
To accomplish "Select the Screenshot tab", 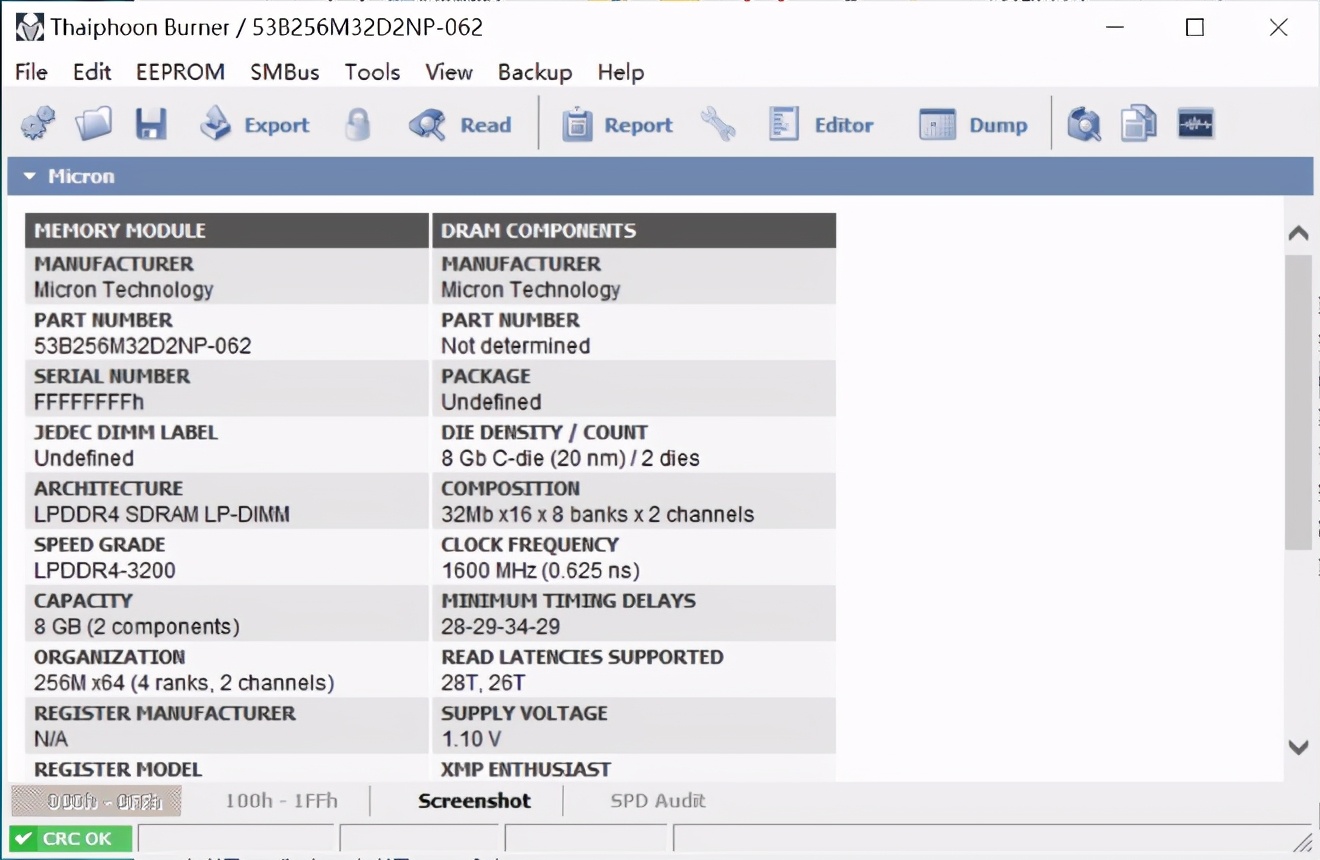I will point(474,801).
